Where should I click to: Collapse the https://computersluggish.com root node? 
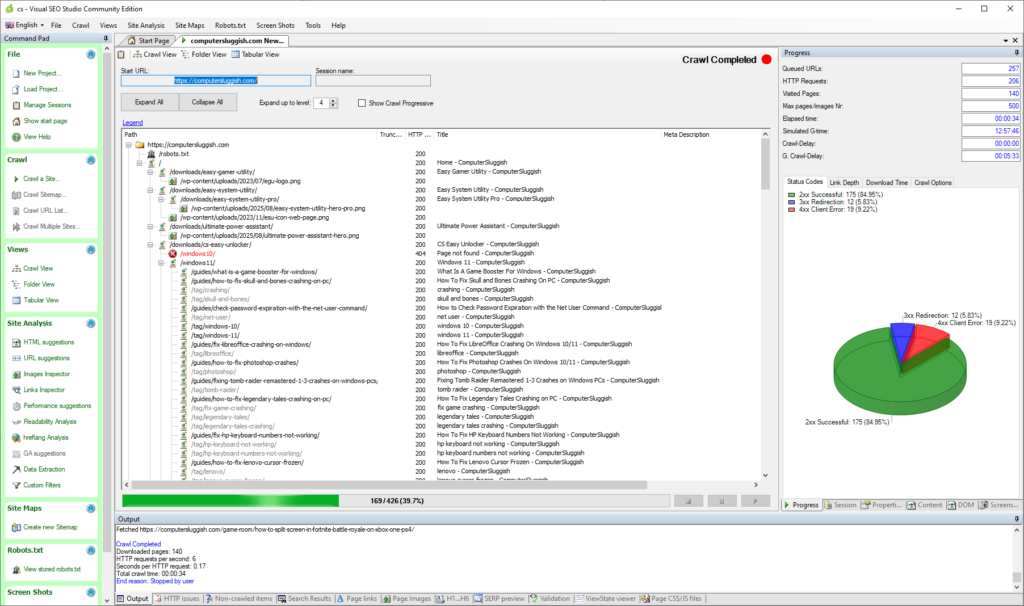[x=129, y=145]
